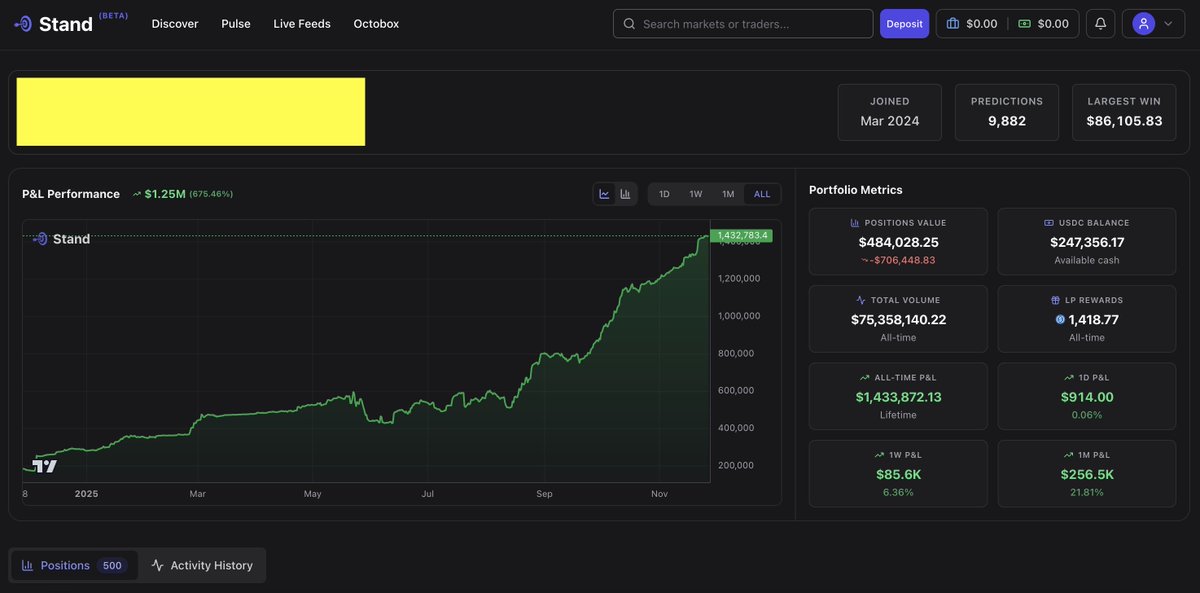Click the TradingView logo on chart

point(45,466)
